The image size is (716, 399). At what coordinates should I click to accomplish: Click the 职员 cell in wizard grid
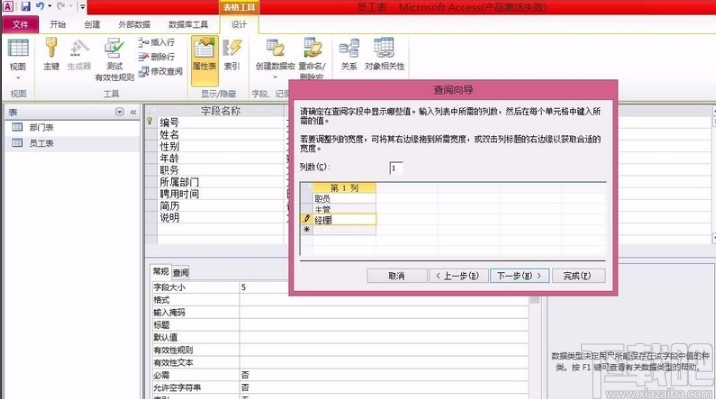point(344,199)
